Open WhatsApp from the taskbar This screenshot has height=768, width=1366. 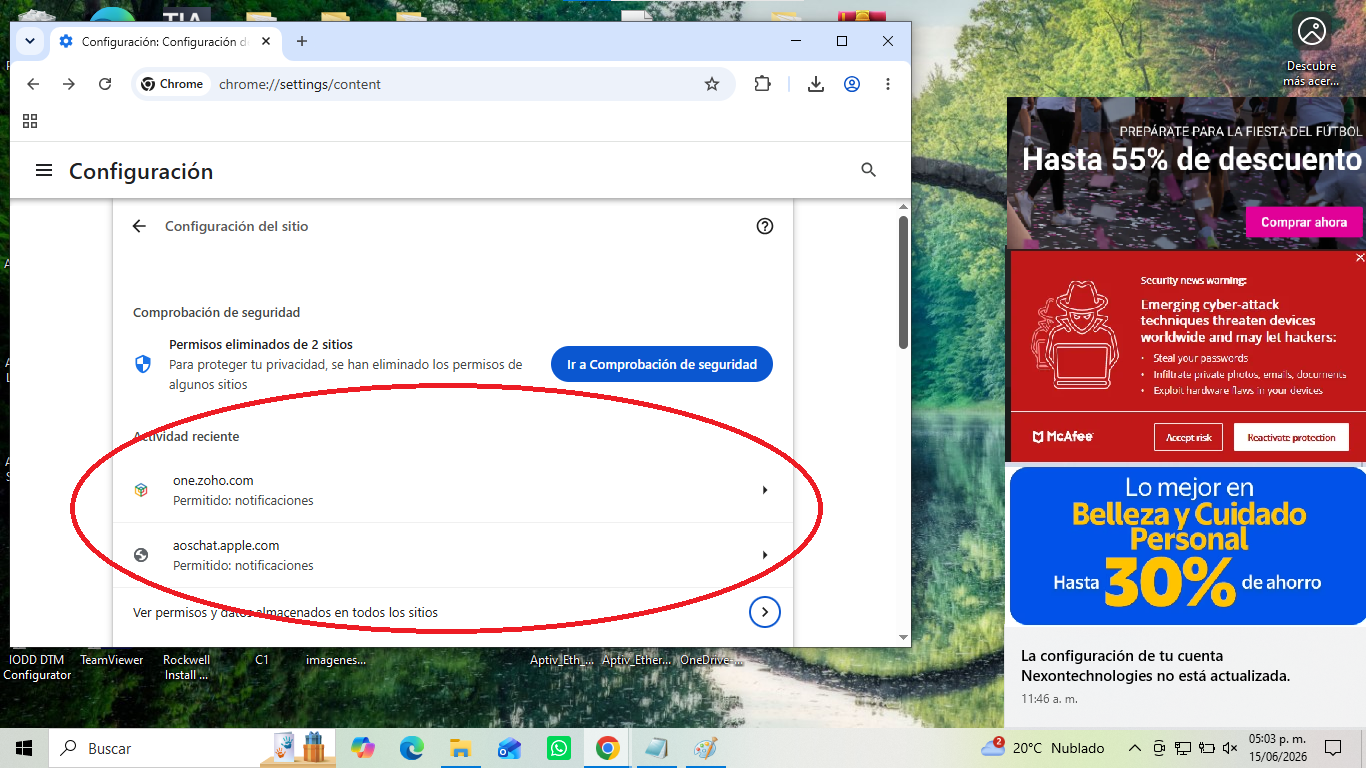[558, 748]
